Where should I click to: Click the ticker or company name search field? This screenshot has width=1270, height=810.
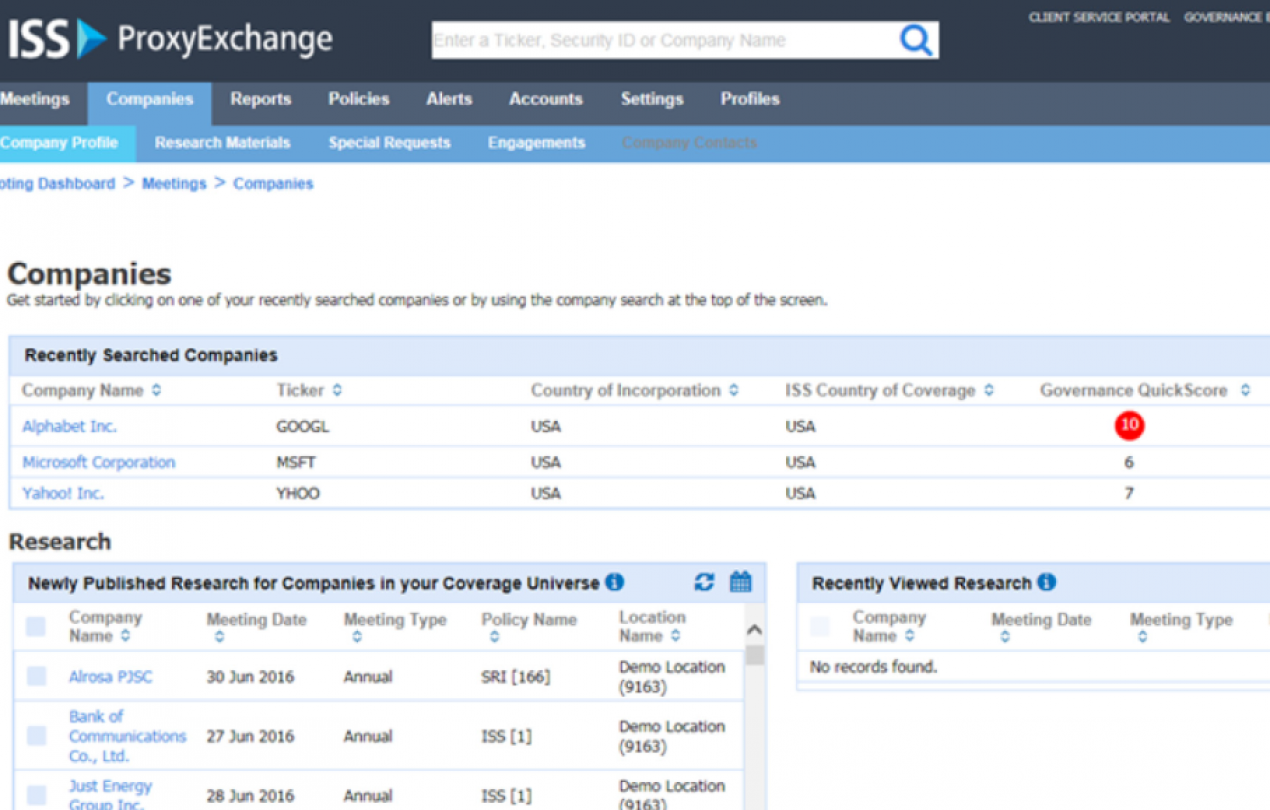pyautogui.click(x=660, y=41)
